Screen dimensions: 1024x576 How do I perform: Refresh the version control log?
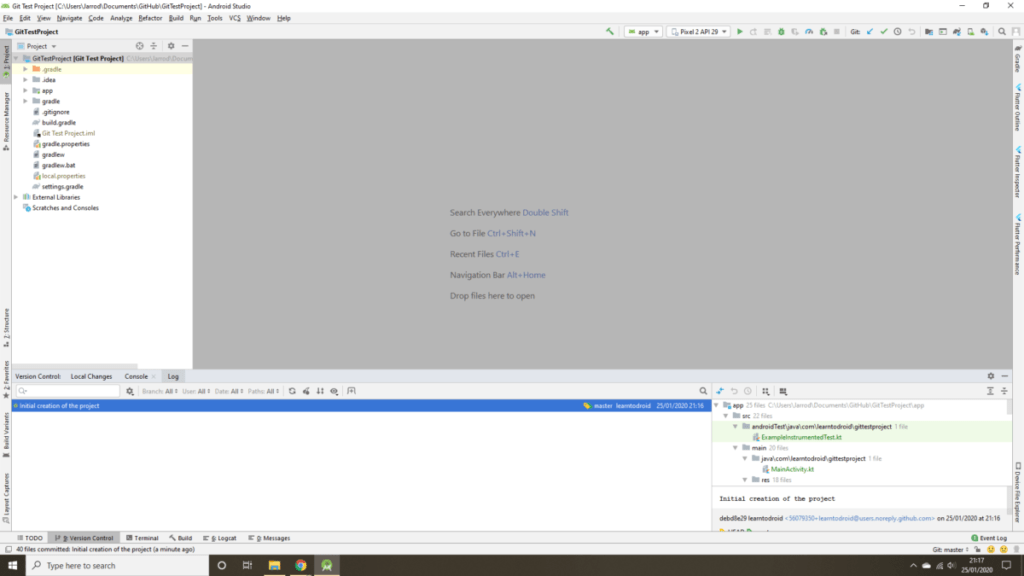tap(292, 391)
